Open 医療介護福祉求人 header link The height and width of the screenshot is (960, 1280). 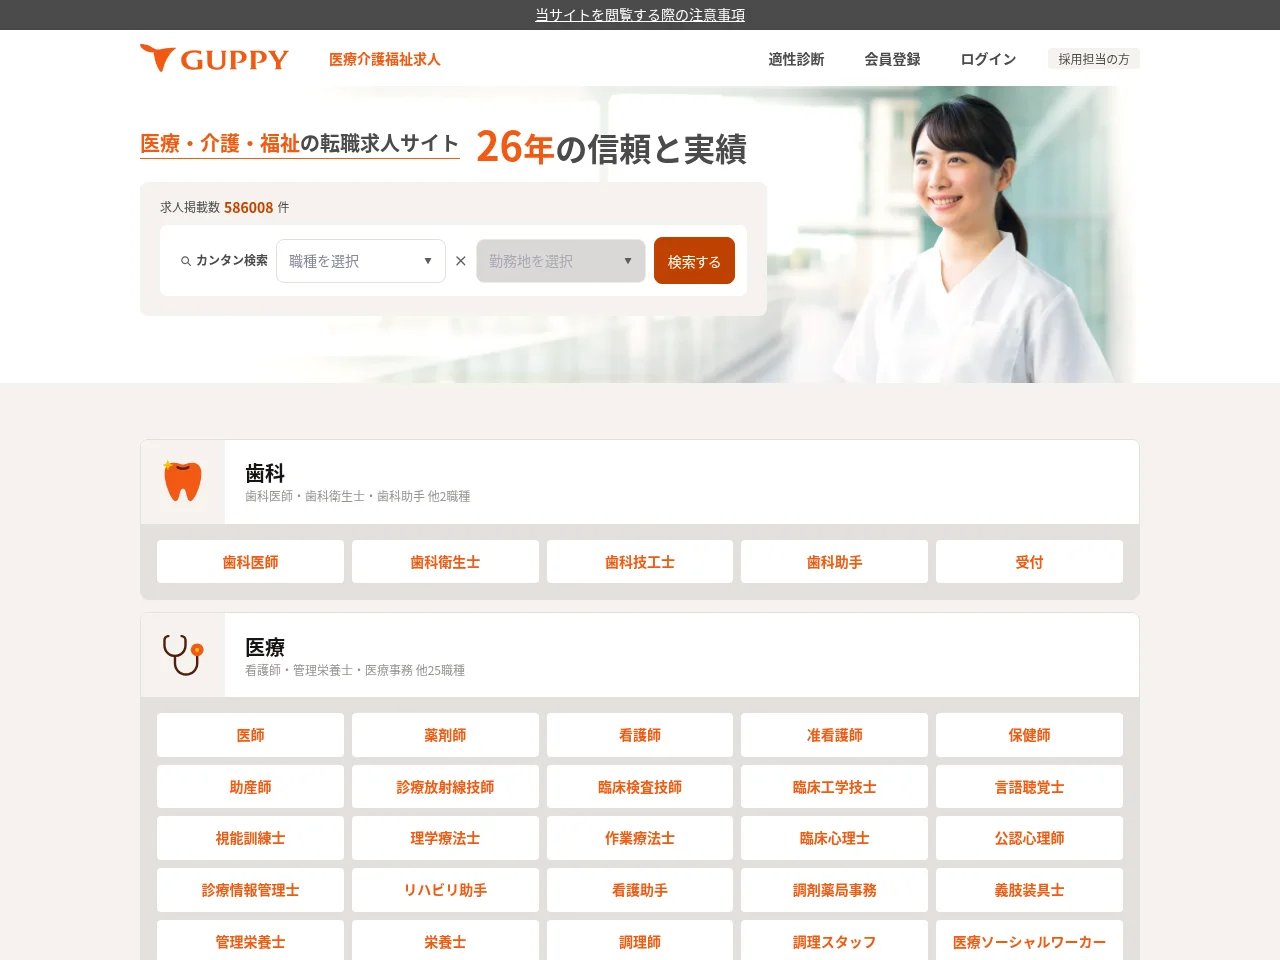click(385, 59)
